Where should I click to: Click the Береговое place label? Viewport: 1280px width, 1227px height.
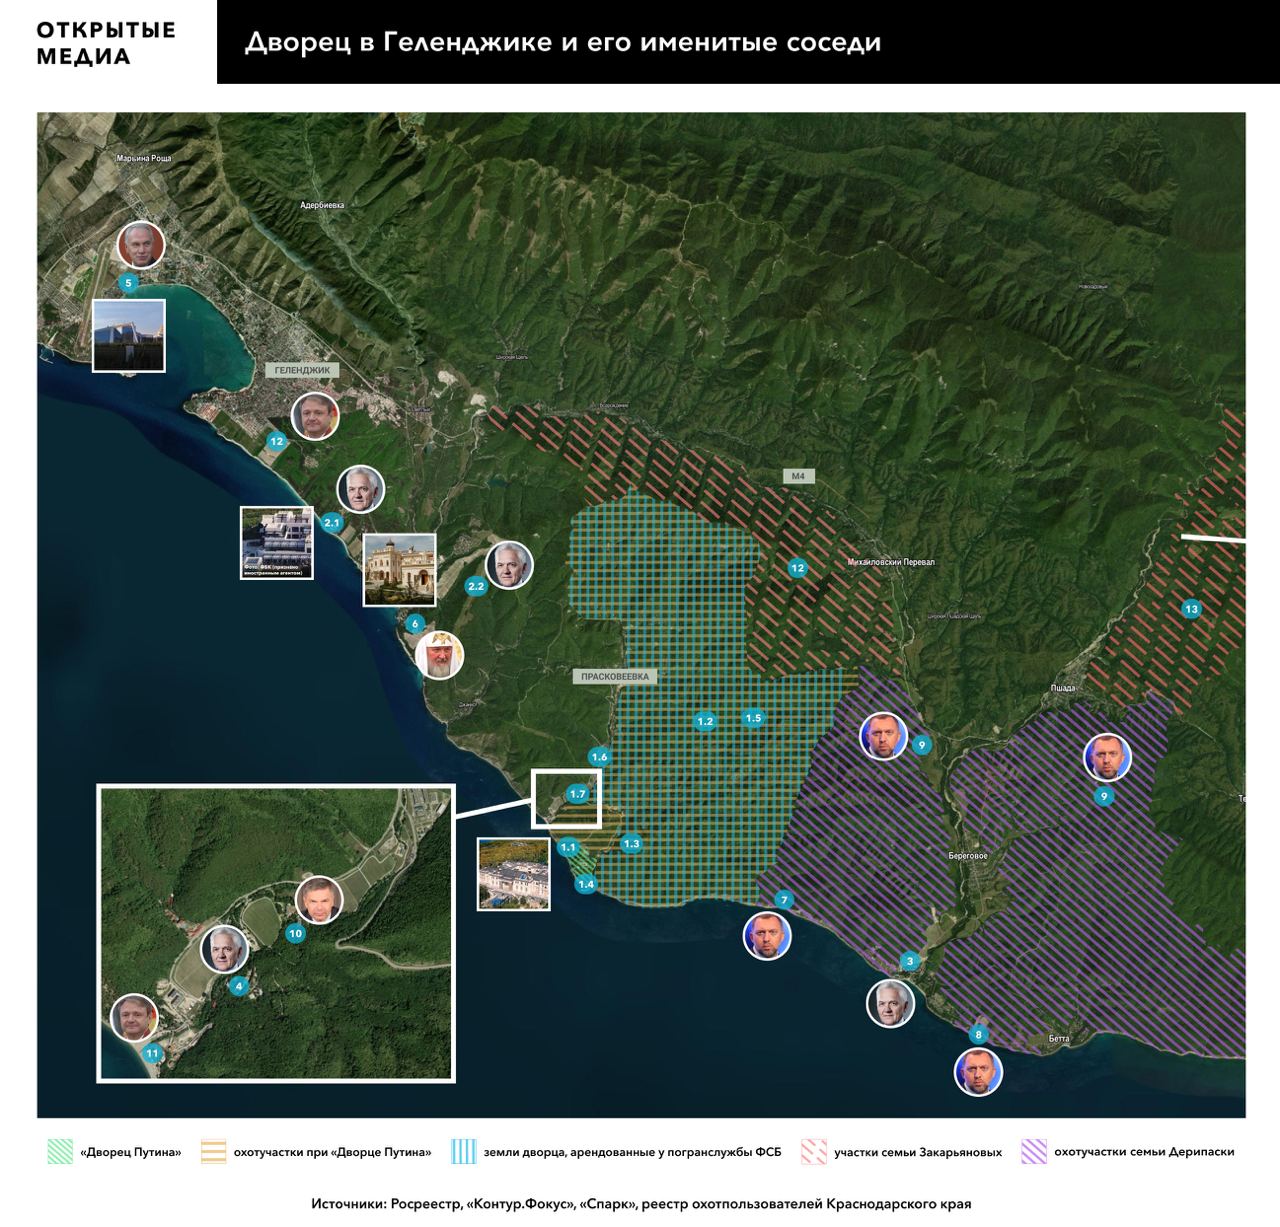coord(968,856)
